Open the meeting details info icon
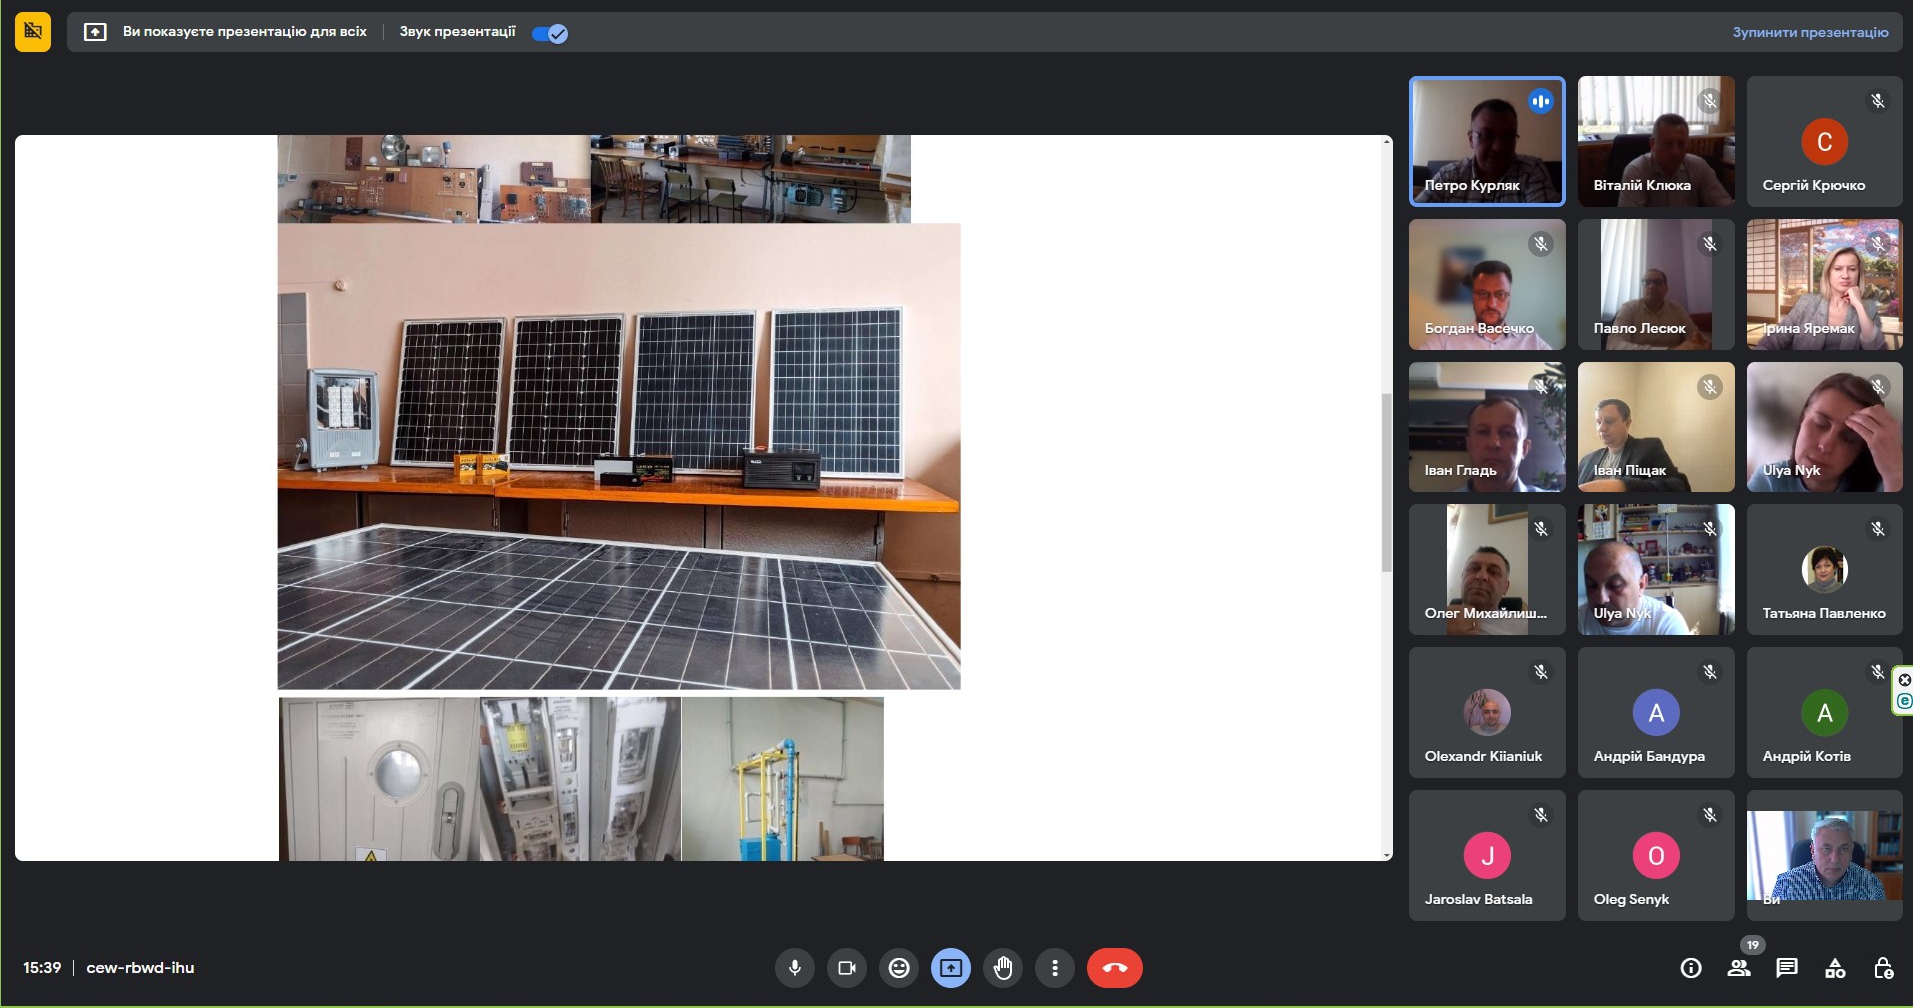 coord(1691,968)
